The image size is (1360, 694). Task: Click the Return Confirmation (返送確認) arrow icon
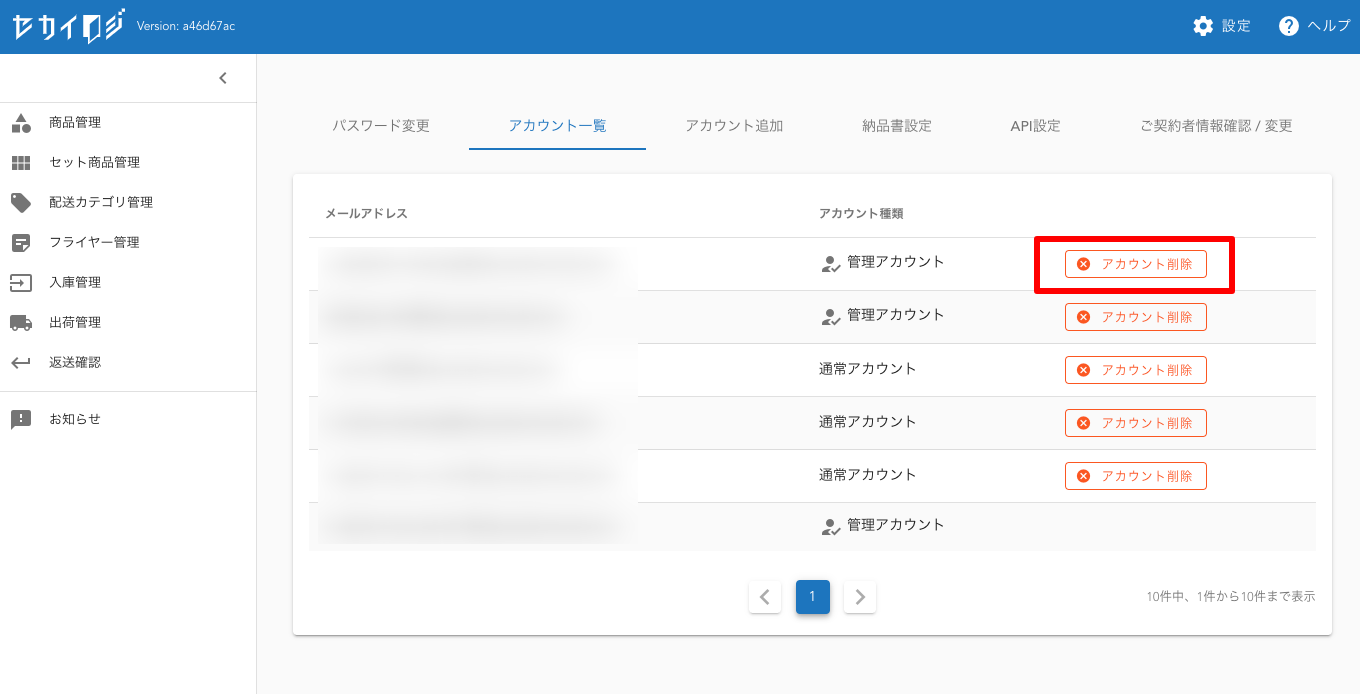21,363
